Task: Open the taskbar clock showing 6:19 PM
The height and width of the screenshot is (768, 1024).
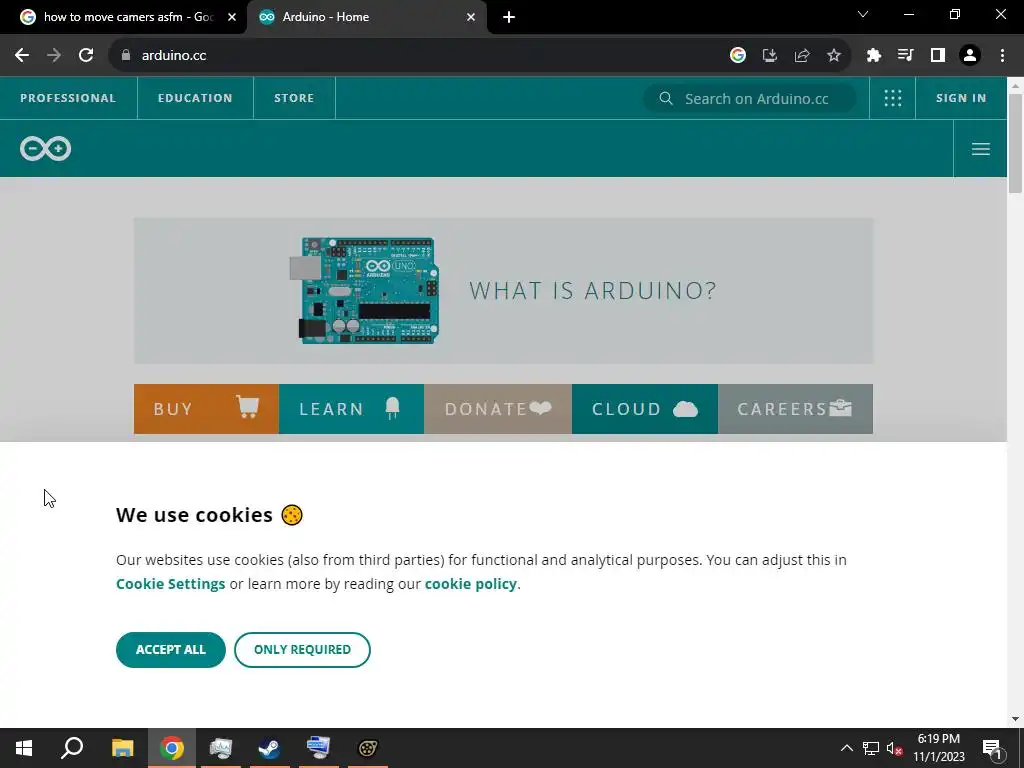Action: click(x=938, y=748)
